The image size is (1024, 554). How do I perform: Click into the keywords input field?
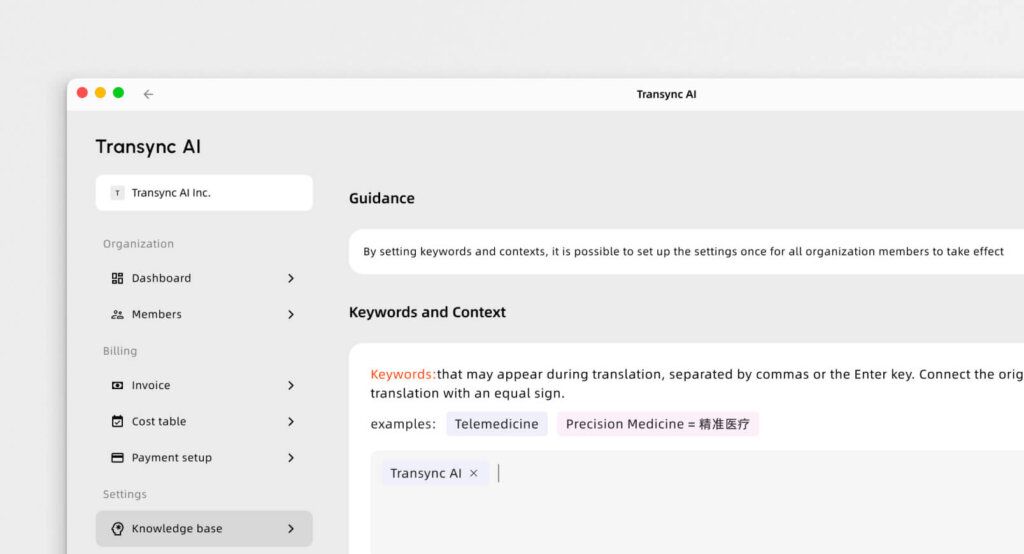point(700,500)
